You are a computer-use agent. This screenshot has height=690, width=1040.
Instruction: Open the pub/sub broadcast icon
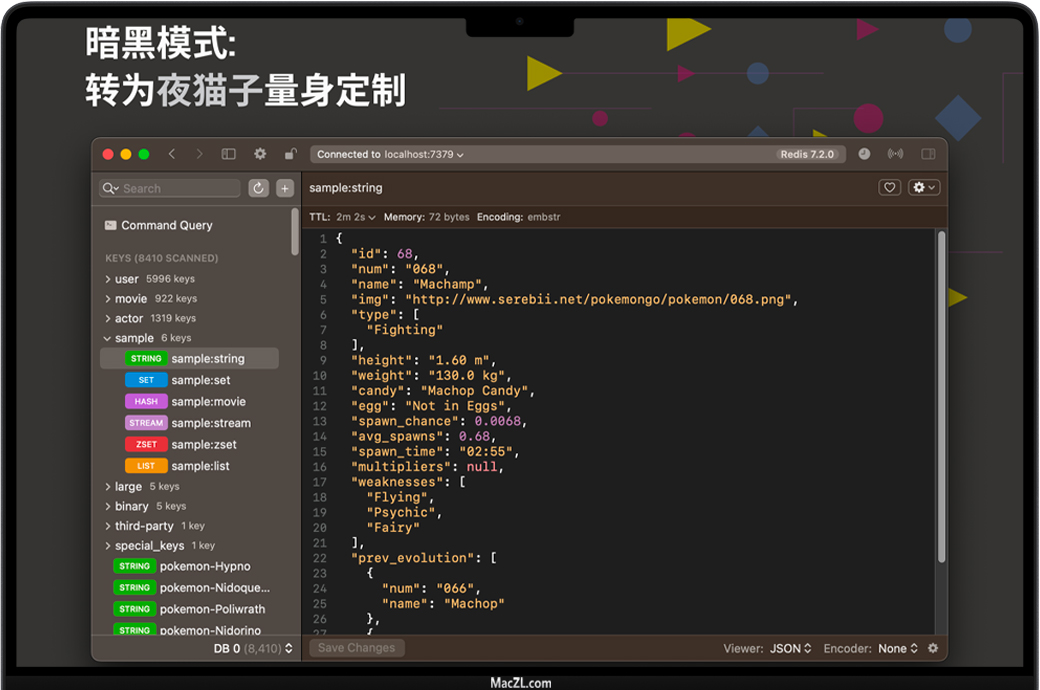[895, 154]
